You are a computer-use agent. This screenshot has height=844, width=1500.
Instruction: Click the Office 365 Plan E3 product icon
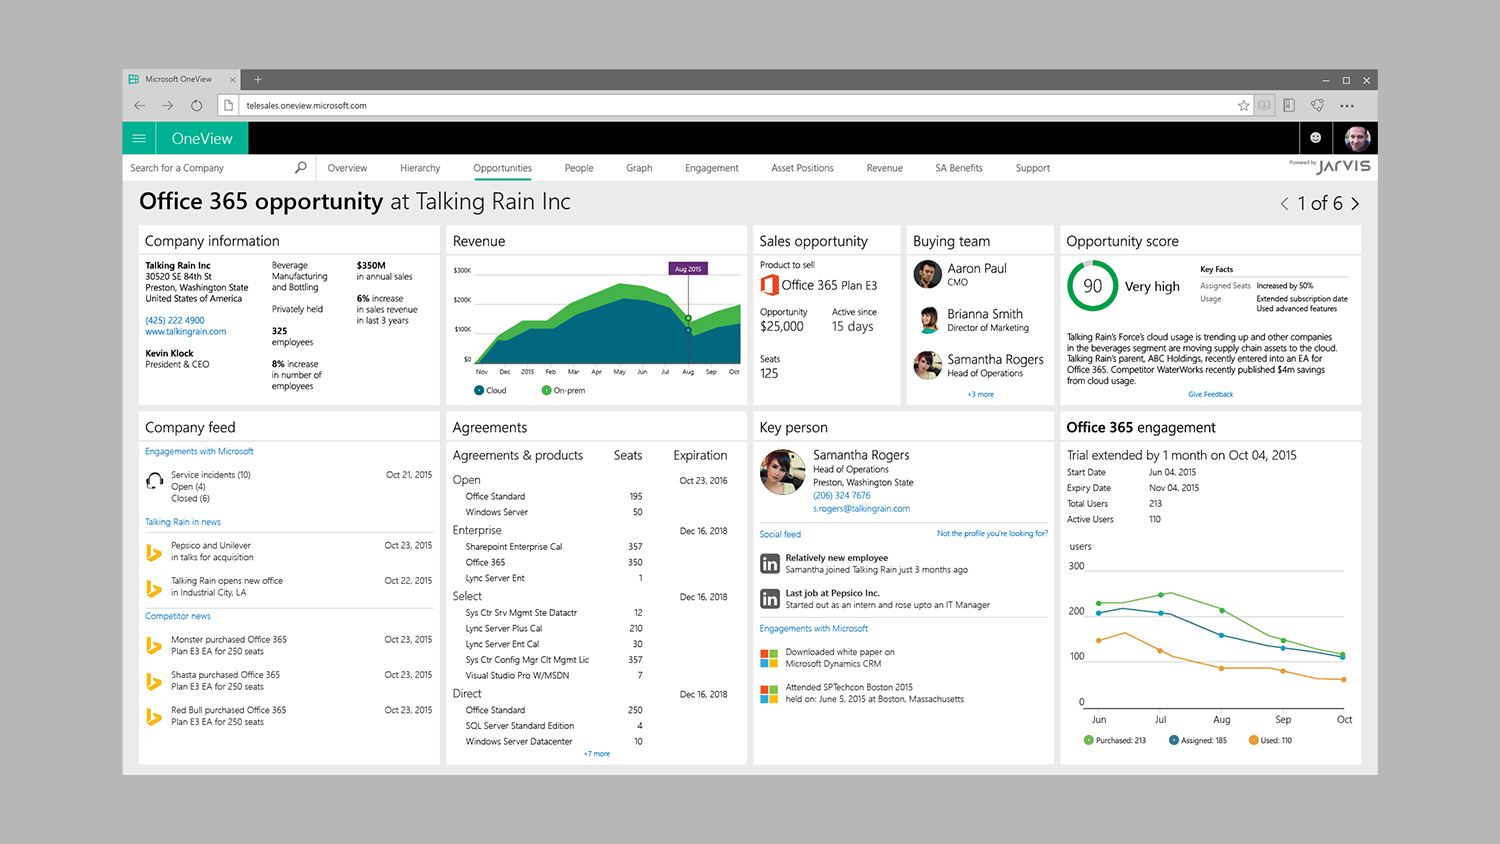coord(769,285)
